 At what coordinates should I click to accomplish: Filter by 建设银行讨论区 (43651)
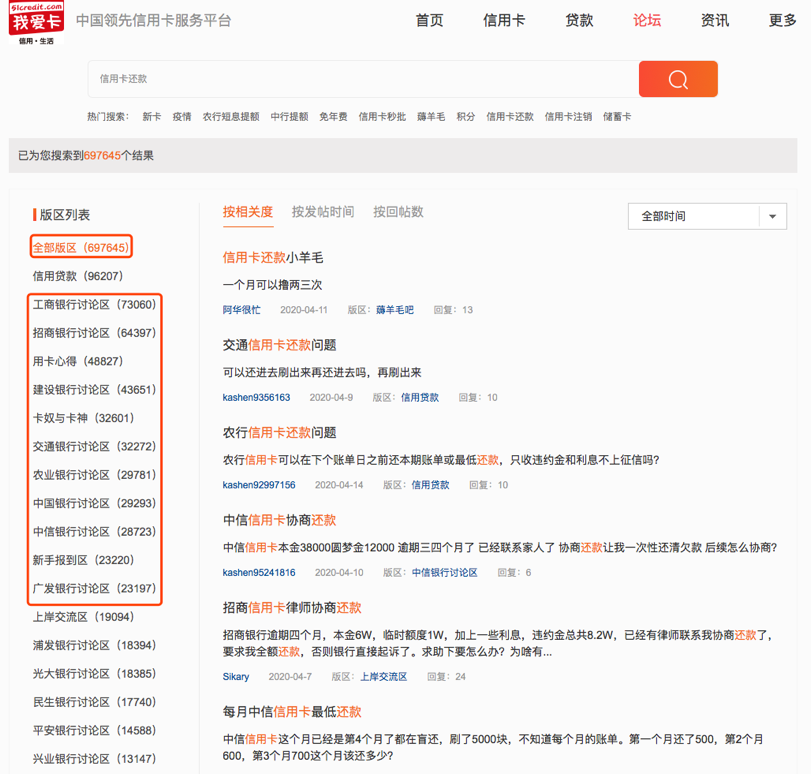point(94,390)
